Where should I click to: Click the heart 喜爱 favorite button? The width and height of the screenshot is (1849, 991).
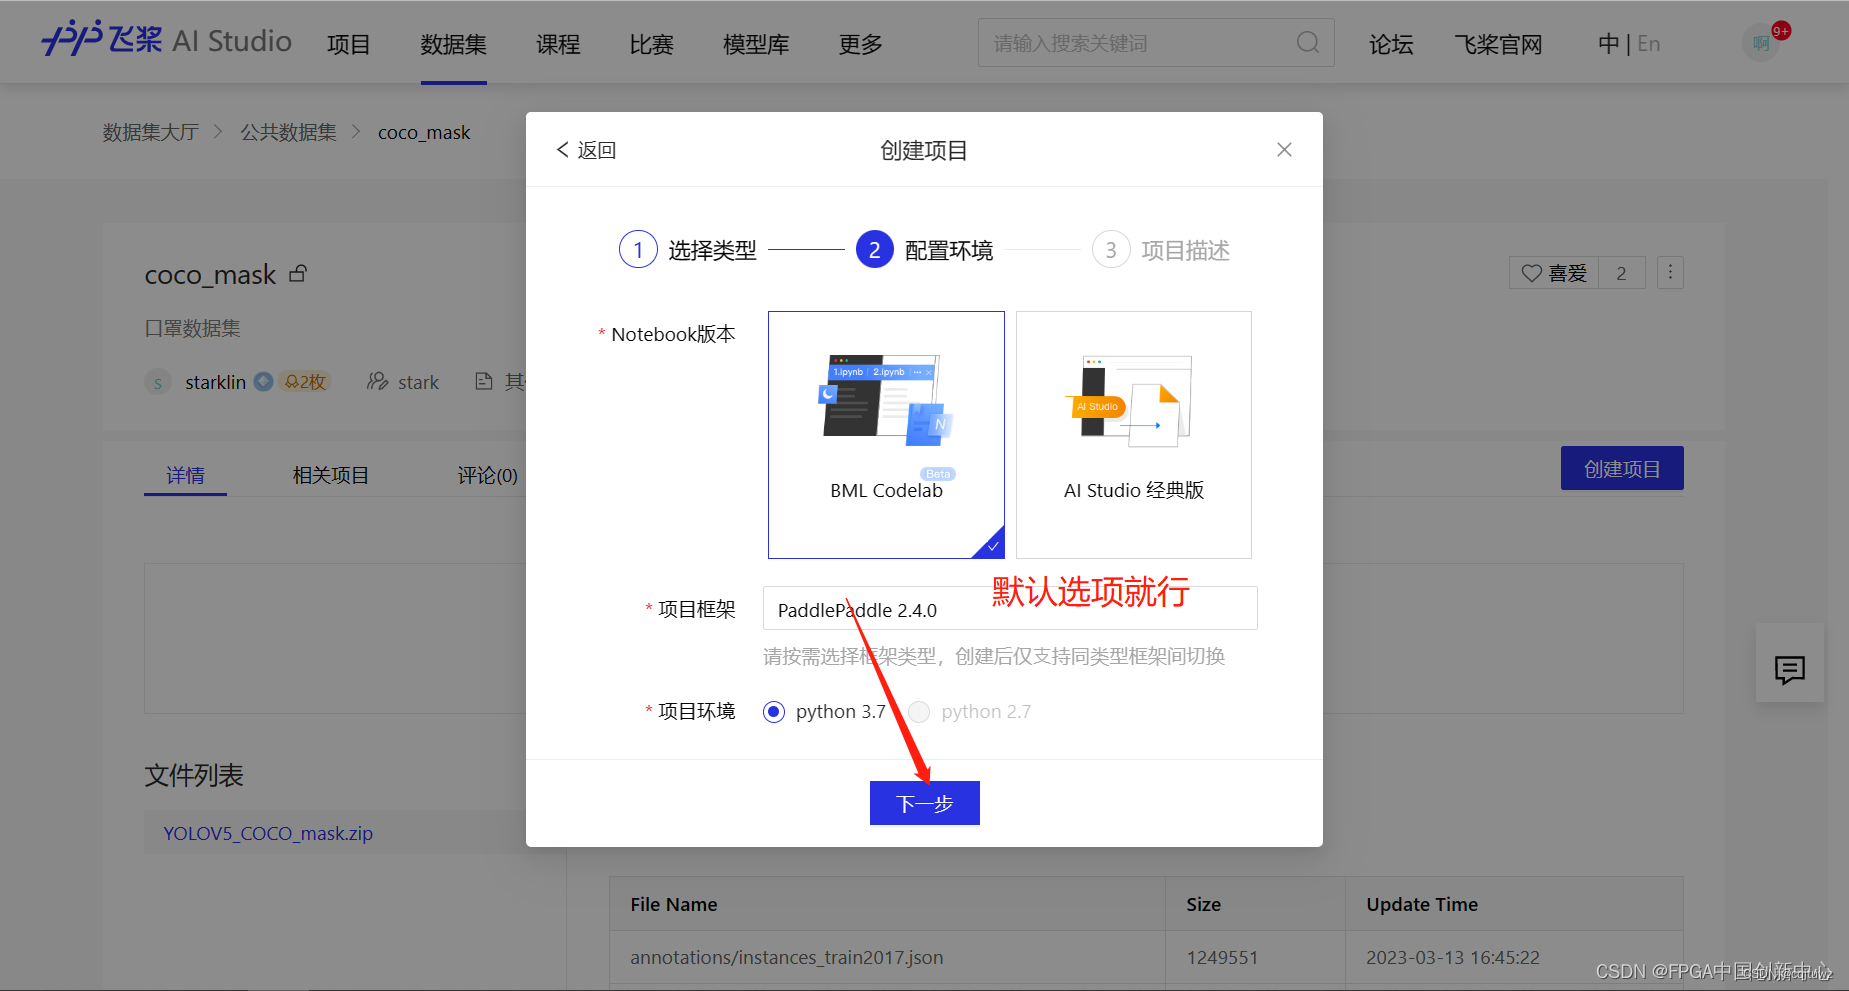(x=1554, y=273)
